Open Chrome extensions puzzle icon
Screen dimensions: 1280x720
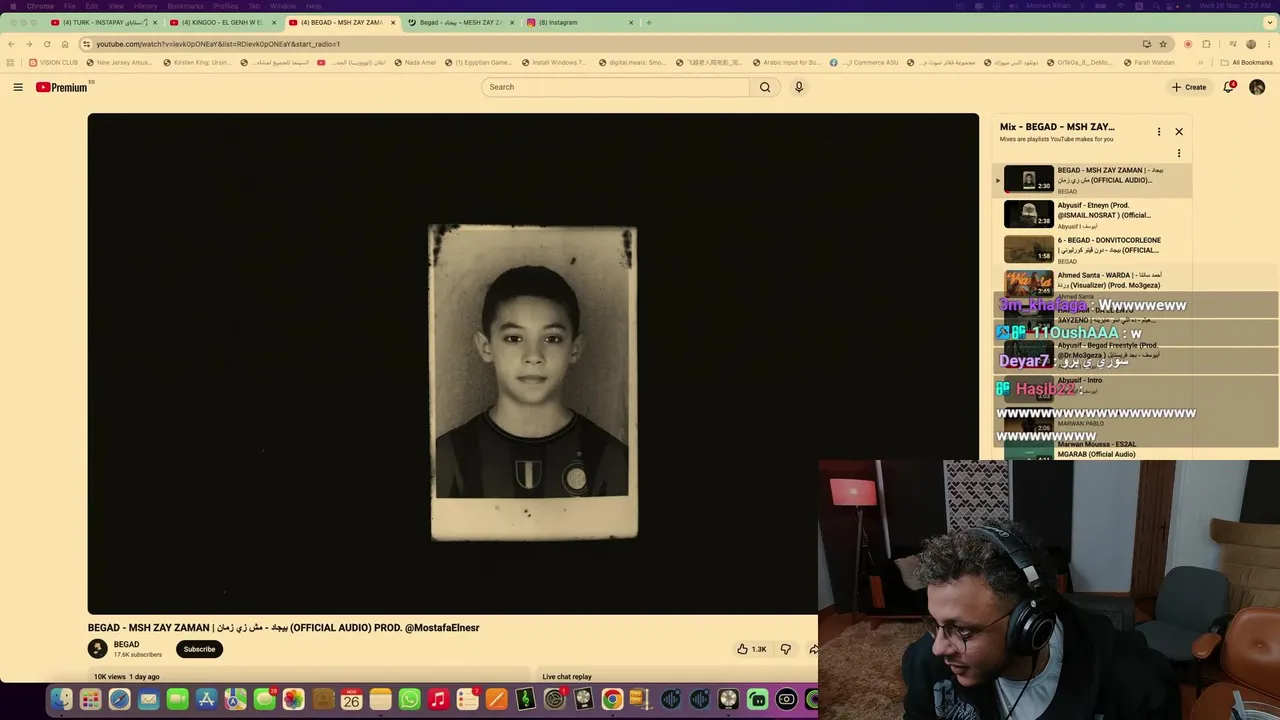pos(1206,44)
